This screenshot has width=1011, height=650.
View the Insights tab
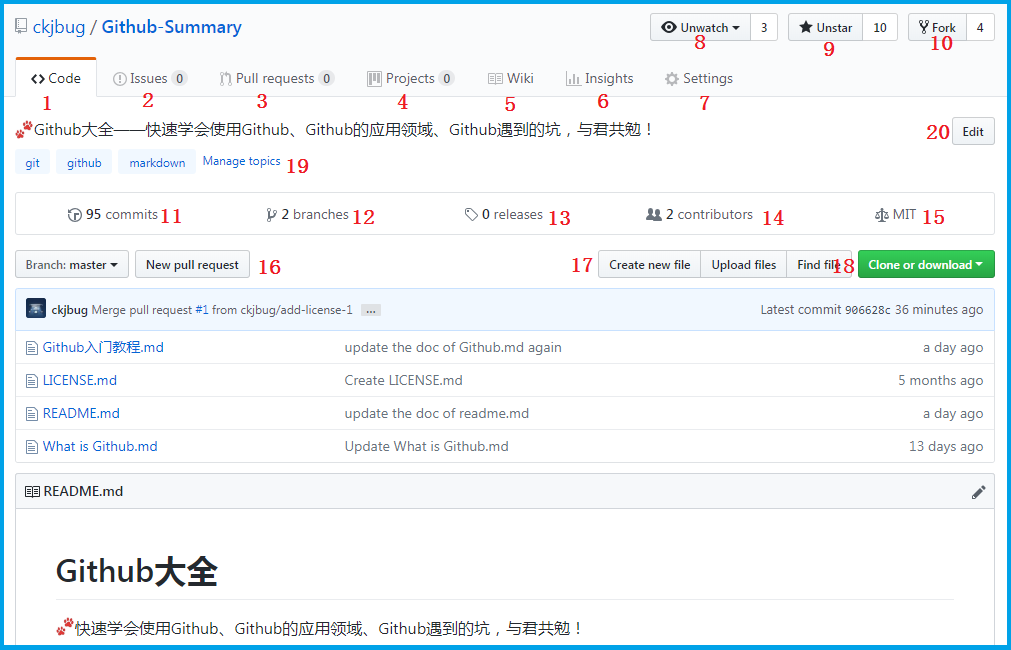point(599,78)
